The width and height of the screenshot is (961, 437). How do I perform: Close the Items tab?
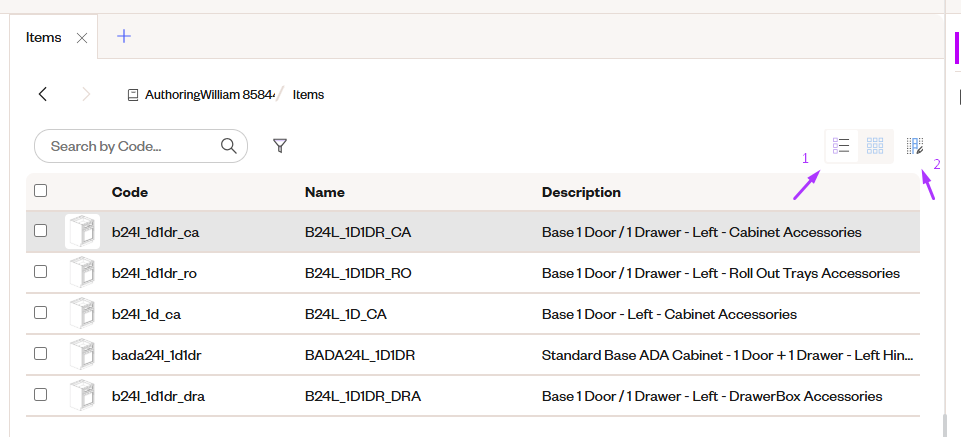point(82,38)
